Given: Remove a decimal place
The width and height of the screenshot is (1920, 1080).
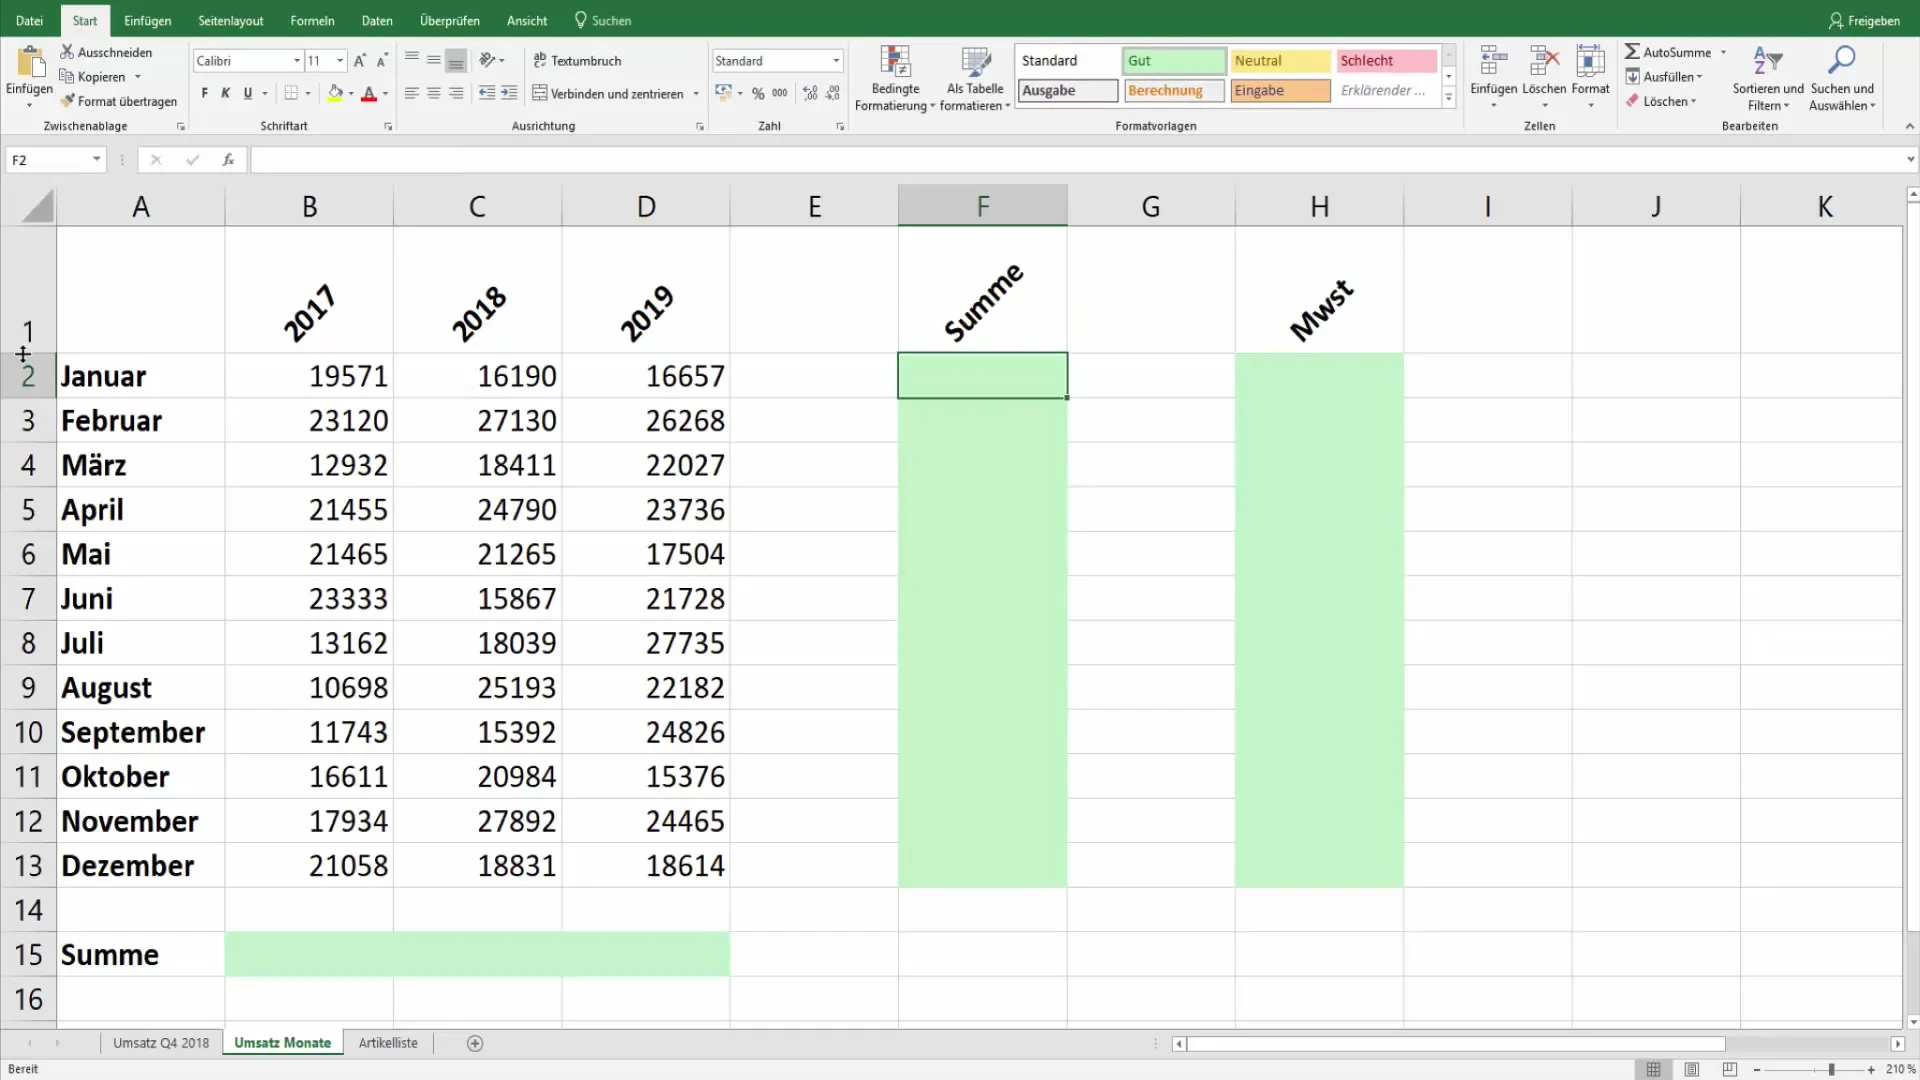Looking at the screenshot, I should [833, 93].
